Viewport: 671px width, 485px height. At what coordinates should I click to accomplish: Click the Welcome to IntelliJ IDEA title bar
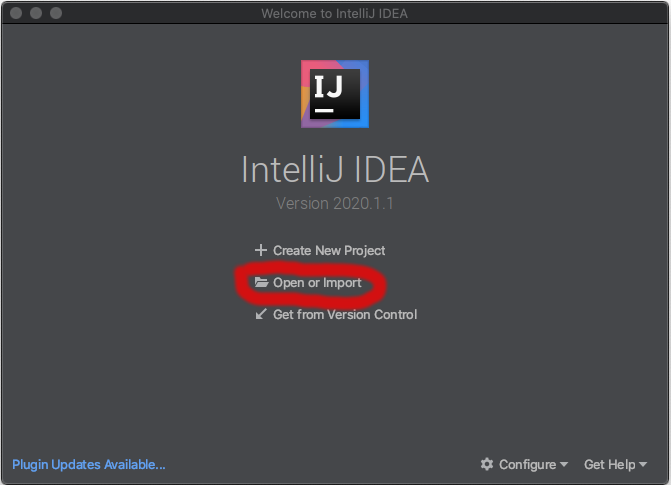(x=335, y=13)
